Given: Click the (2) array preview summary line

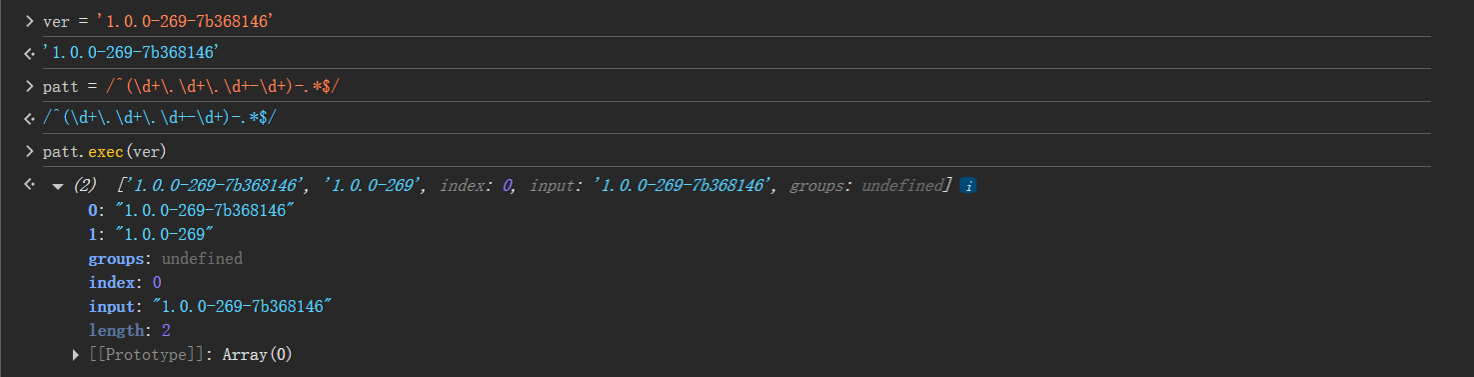Looking at the screenshot, I should 511,186.
